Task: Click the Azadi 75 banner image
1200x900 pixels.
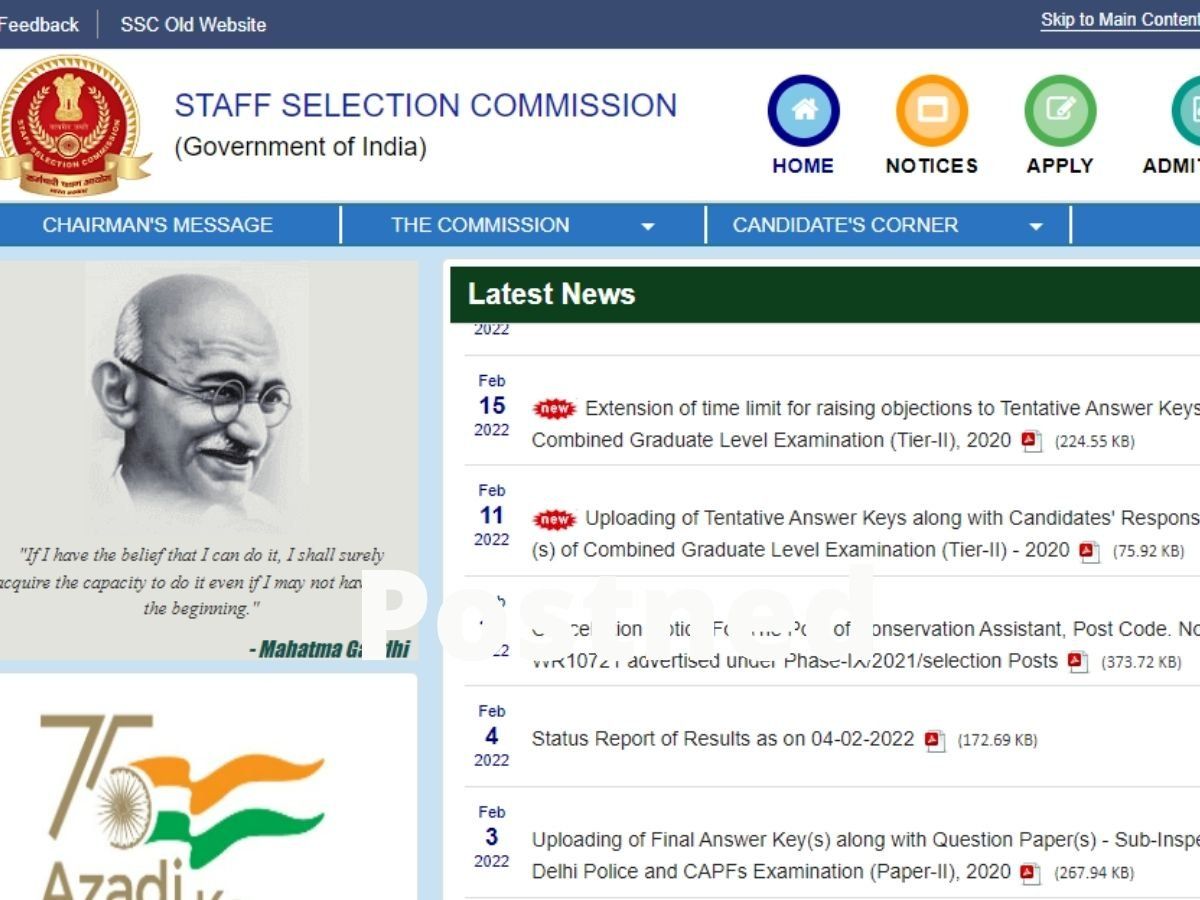Action: click(x=180, y=805)
